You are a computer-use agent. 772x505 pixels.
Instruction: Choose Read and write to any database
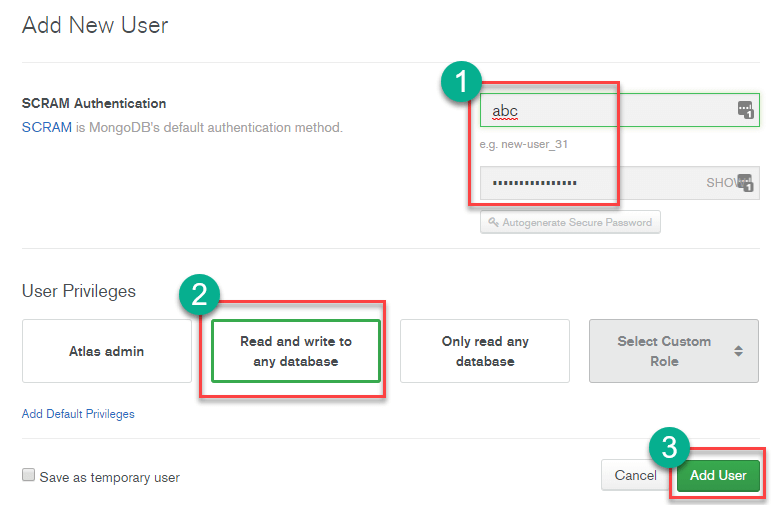click(296, 351)
